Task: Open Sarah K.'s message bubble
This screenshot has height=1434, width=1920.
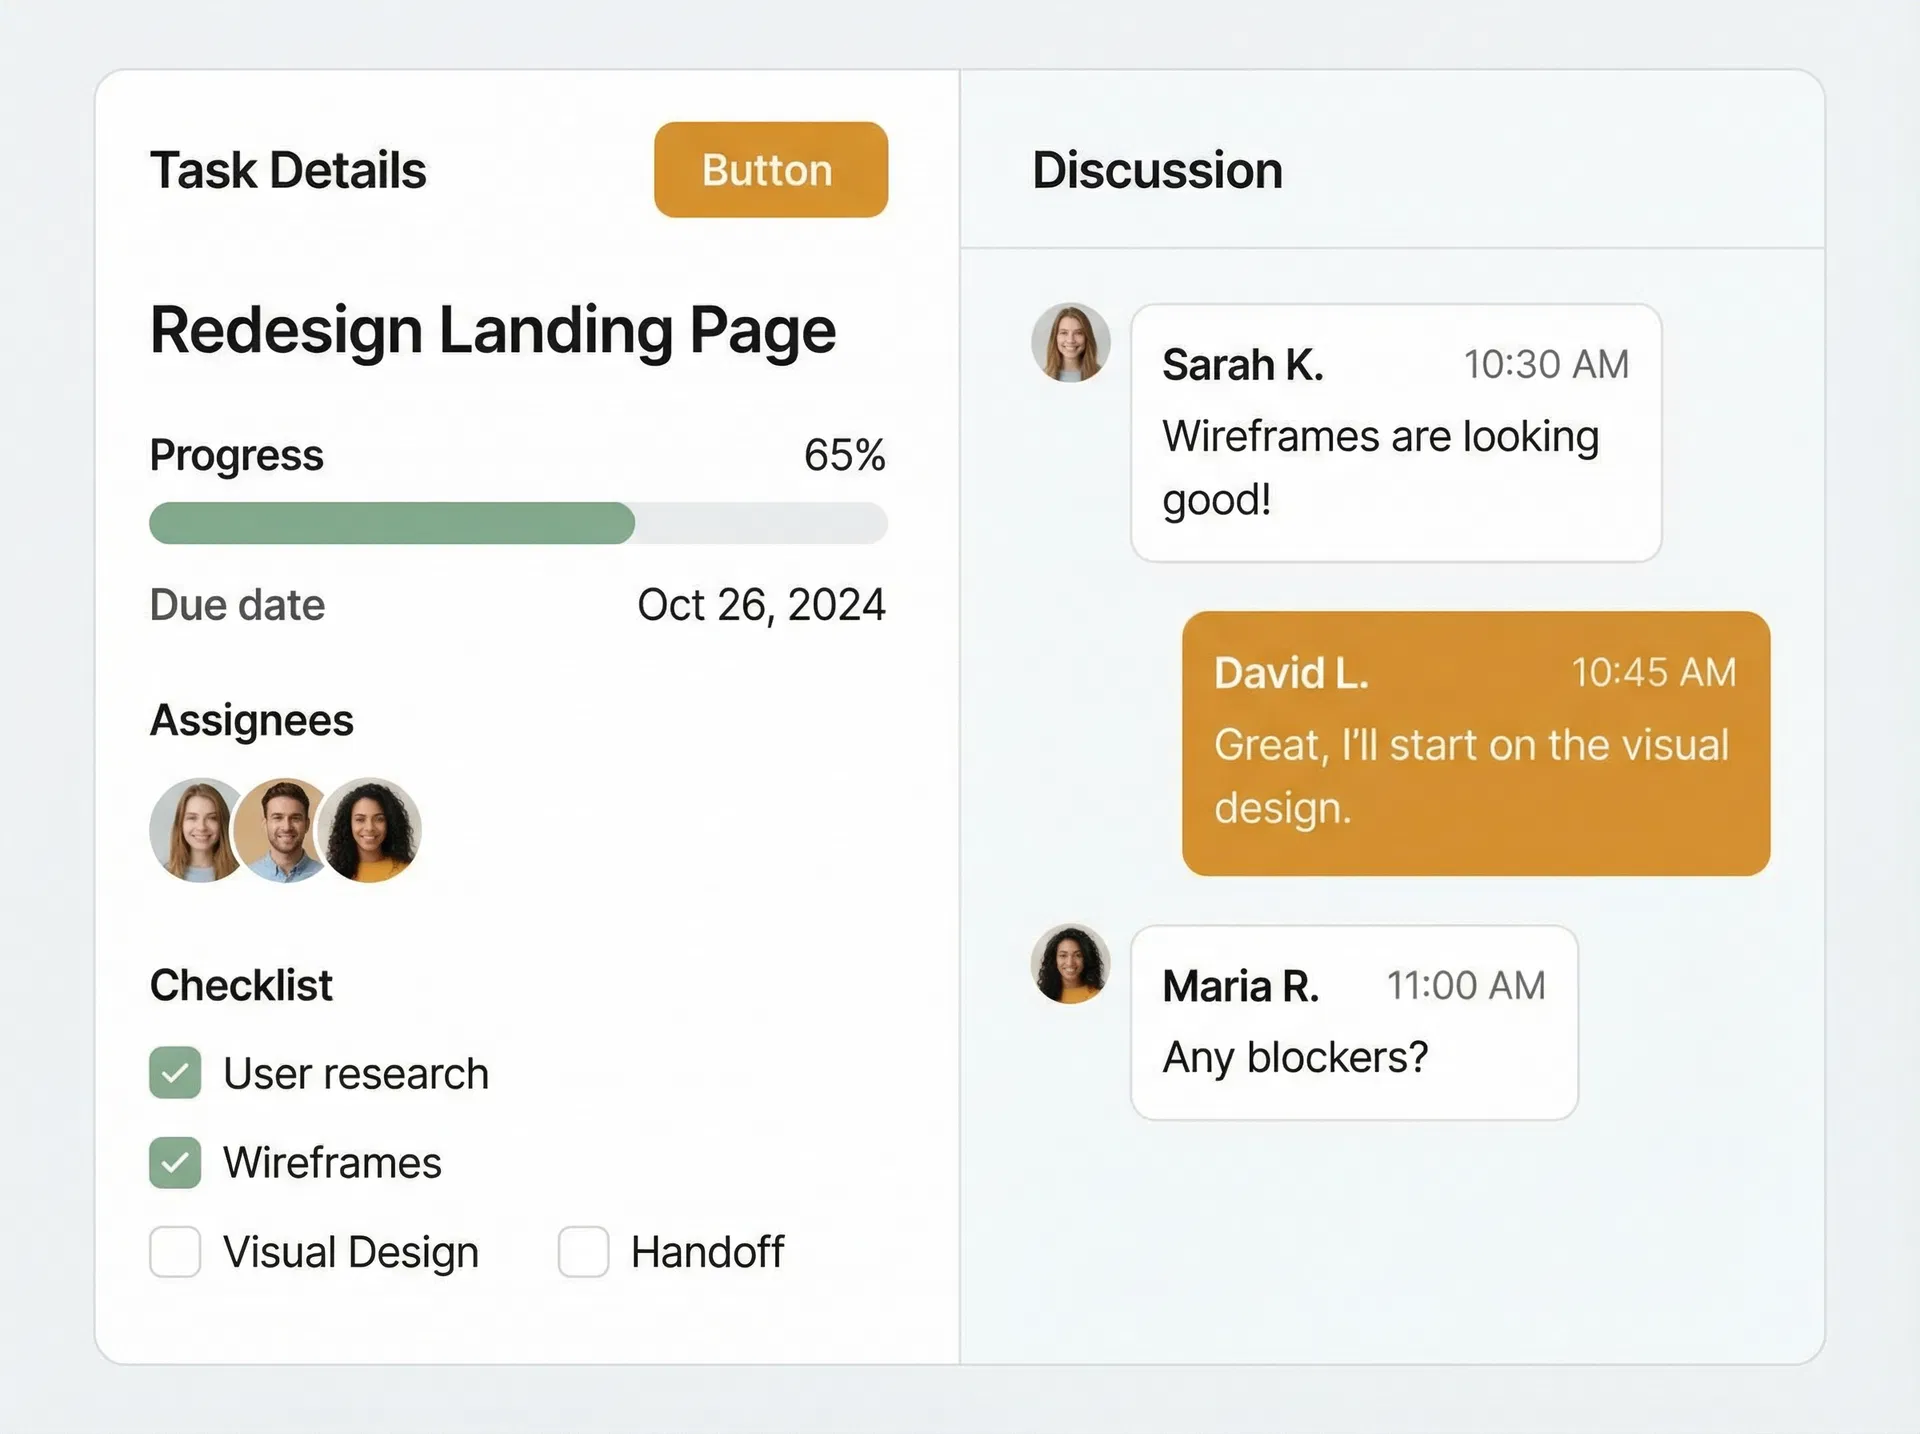Action: pos(1395,430)
